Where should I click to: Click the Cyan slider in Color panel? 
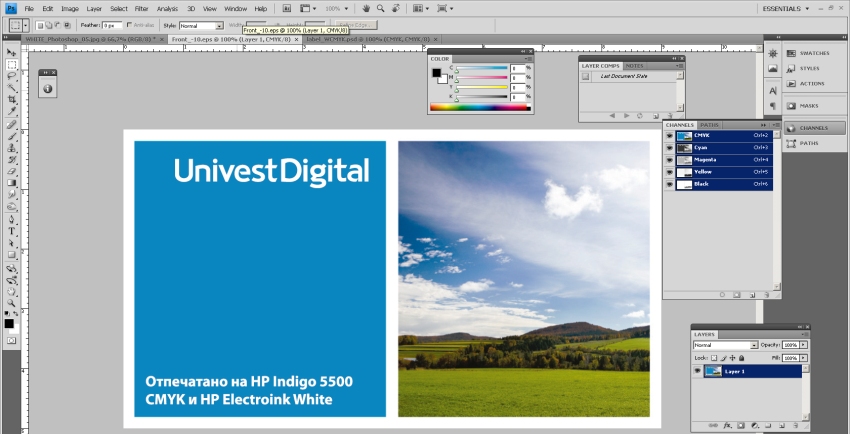coord(481,68)
